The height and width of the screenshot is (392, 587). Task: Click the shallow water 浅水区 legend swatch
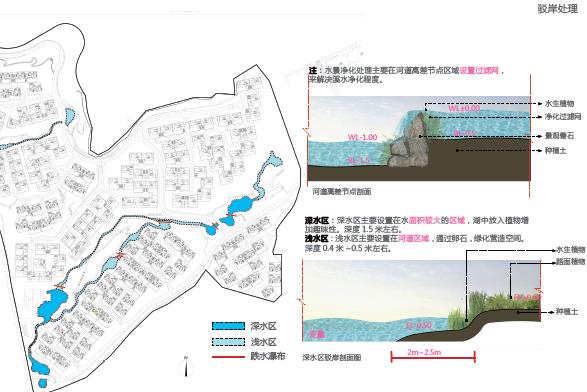tap(228, 342)
